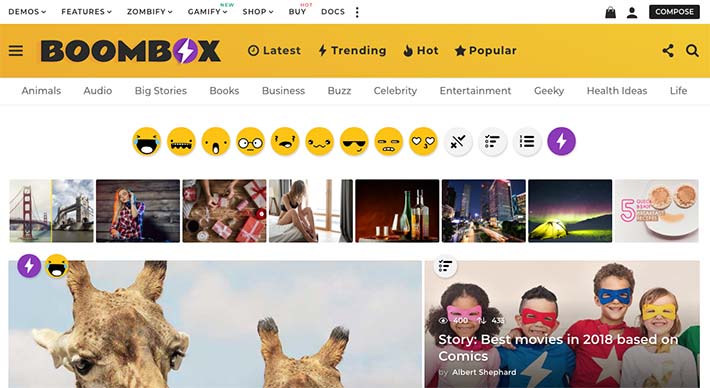Select the annoyed grimace emoji

coord(389,142)
